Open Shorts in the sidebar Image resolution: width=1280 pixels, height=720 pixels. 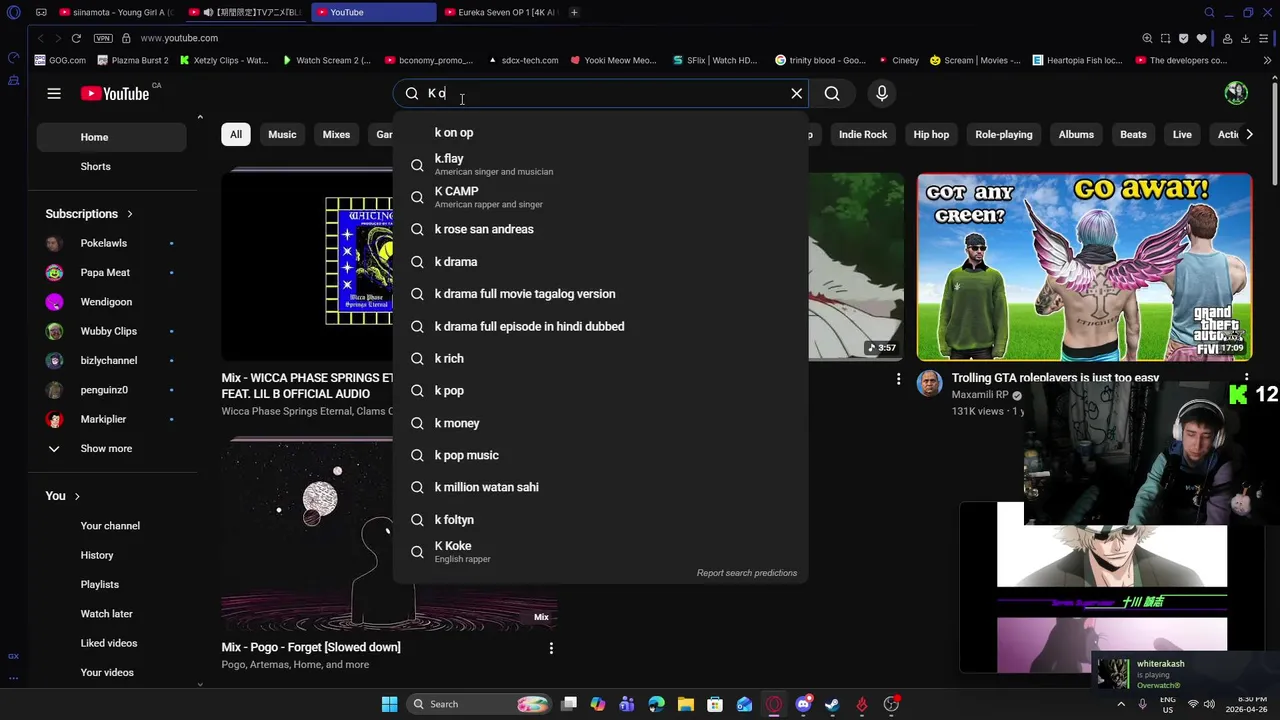(111, 166)
